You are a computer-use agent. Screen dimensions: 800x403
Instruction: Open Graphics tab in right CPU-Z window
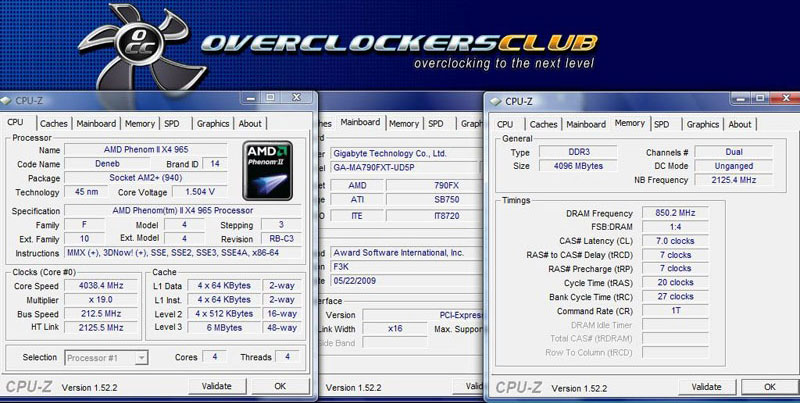point(703,124)
